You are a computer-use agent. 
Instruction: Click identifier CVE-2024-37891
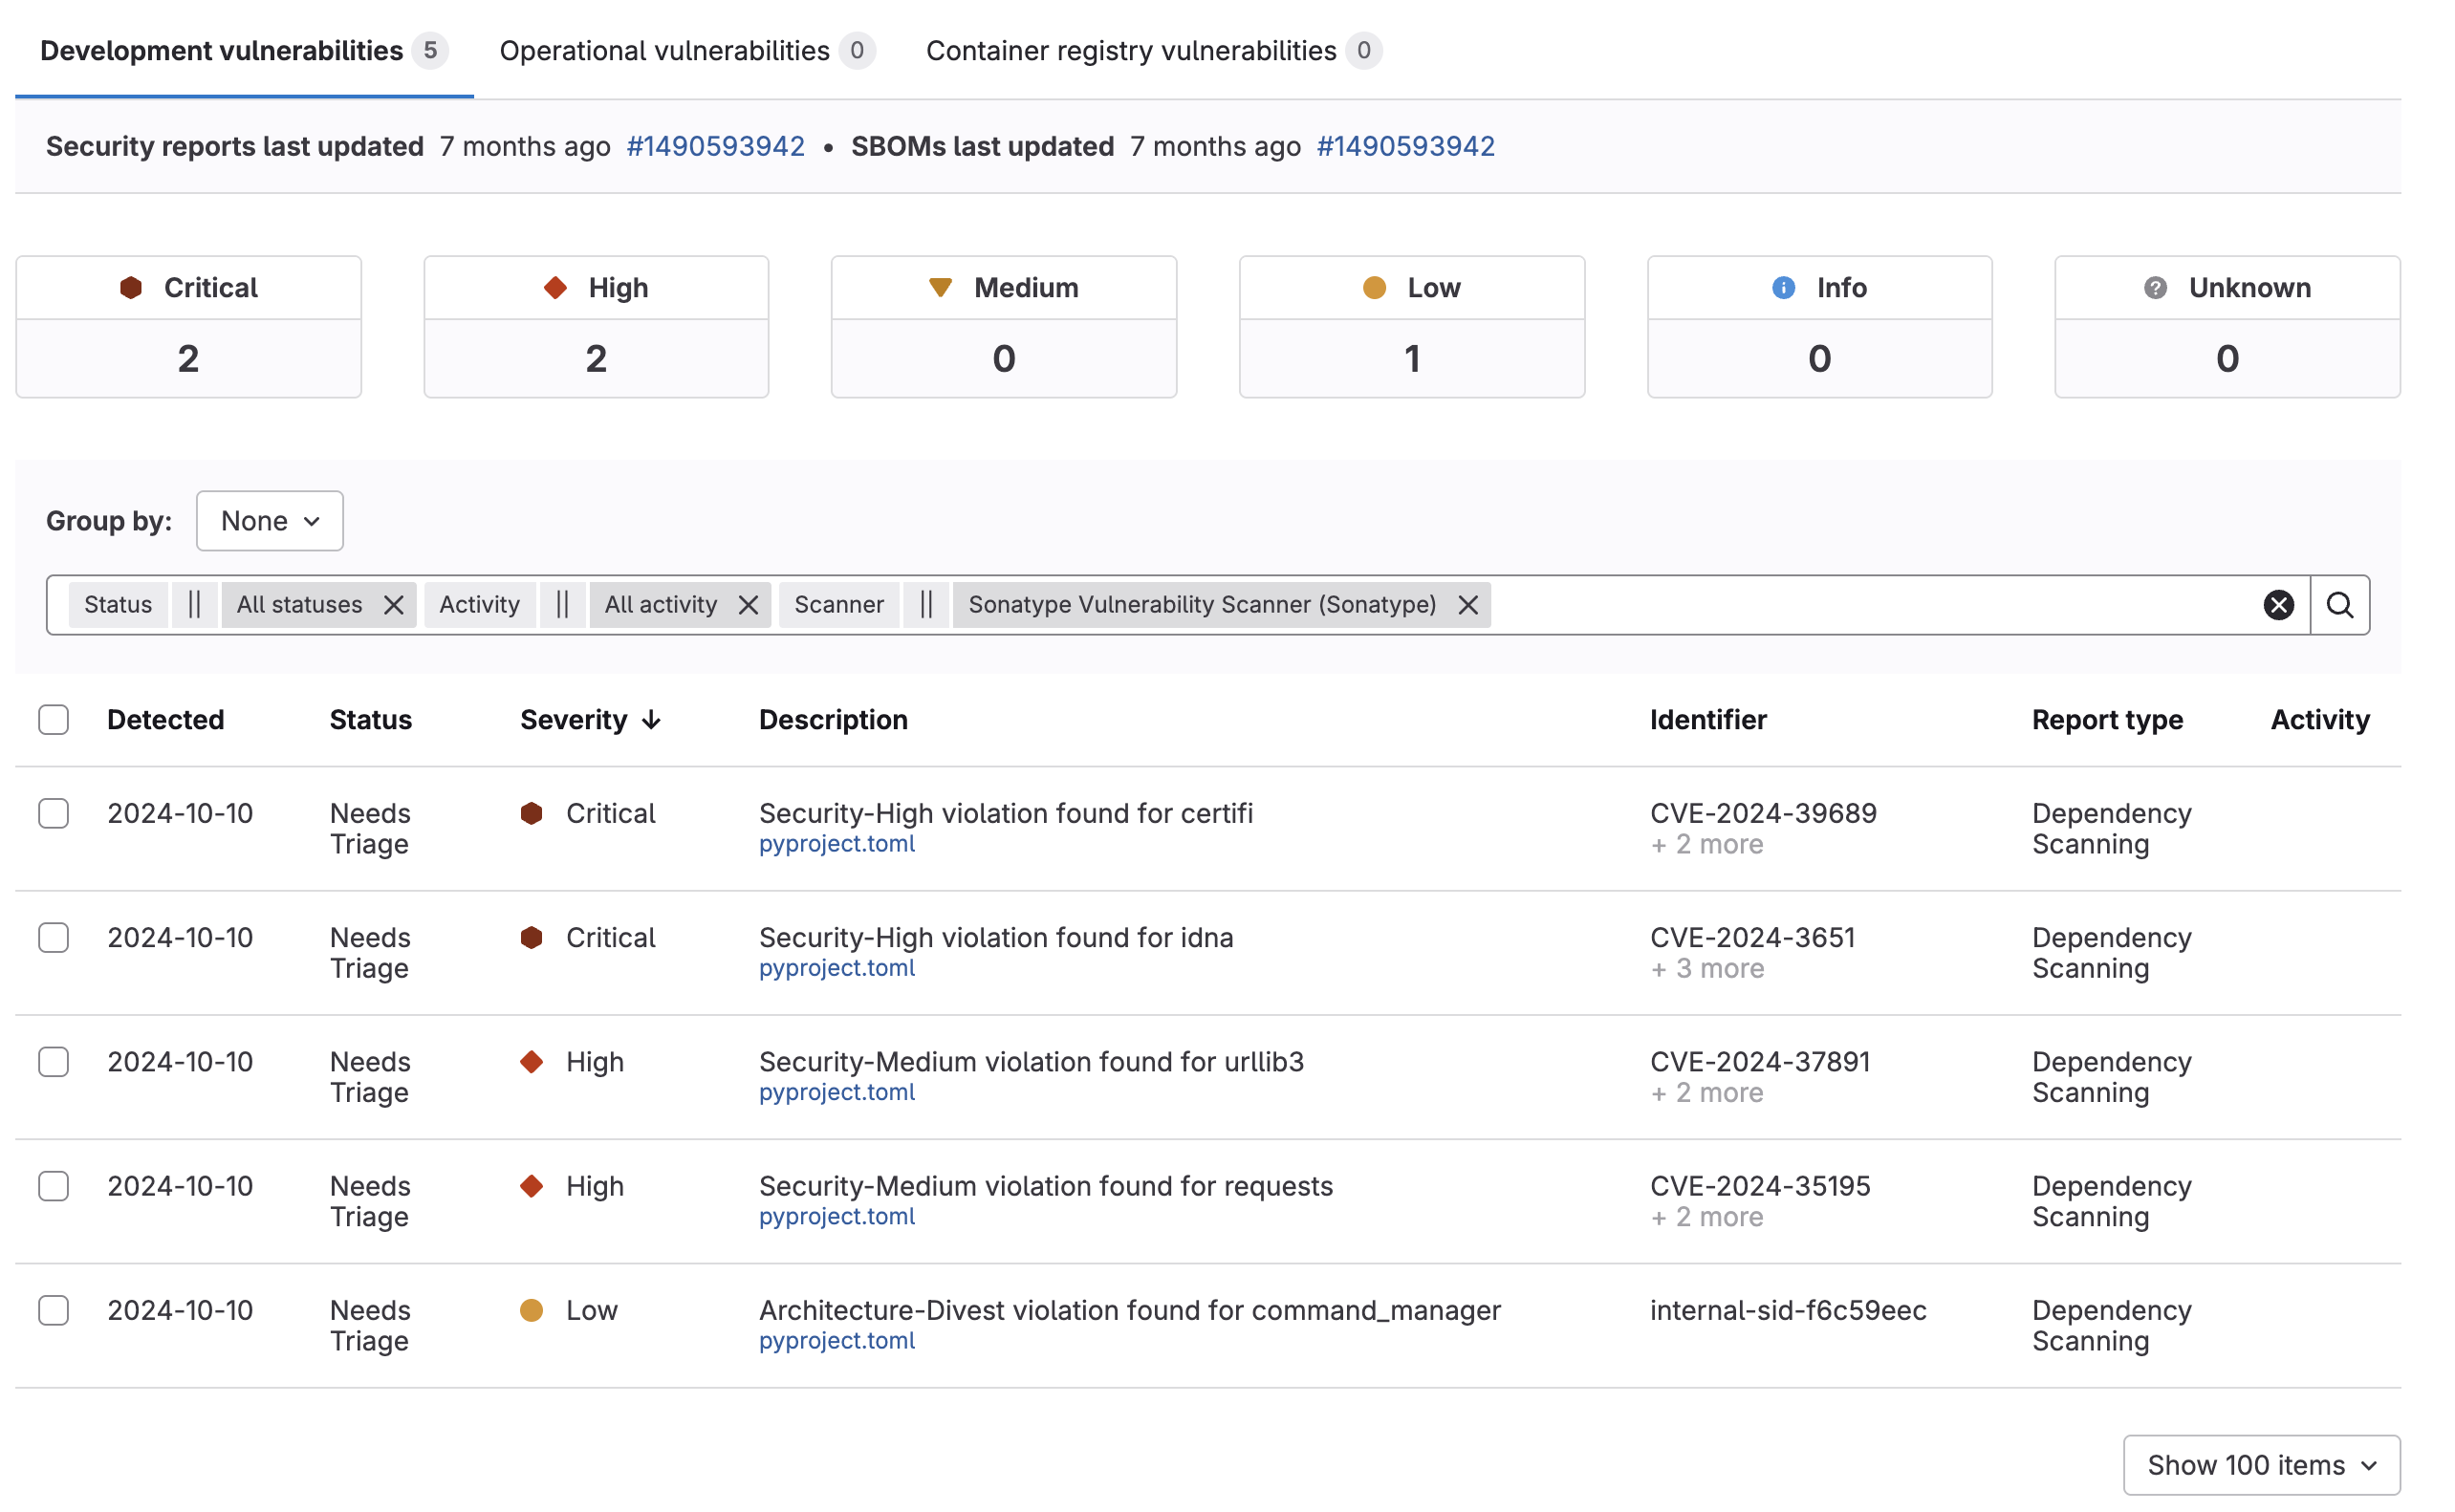click(1760, 1062)
